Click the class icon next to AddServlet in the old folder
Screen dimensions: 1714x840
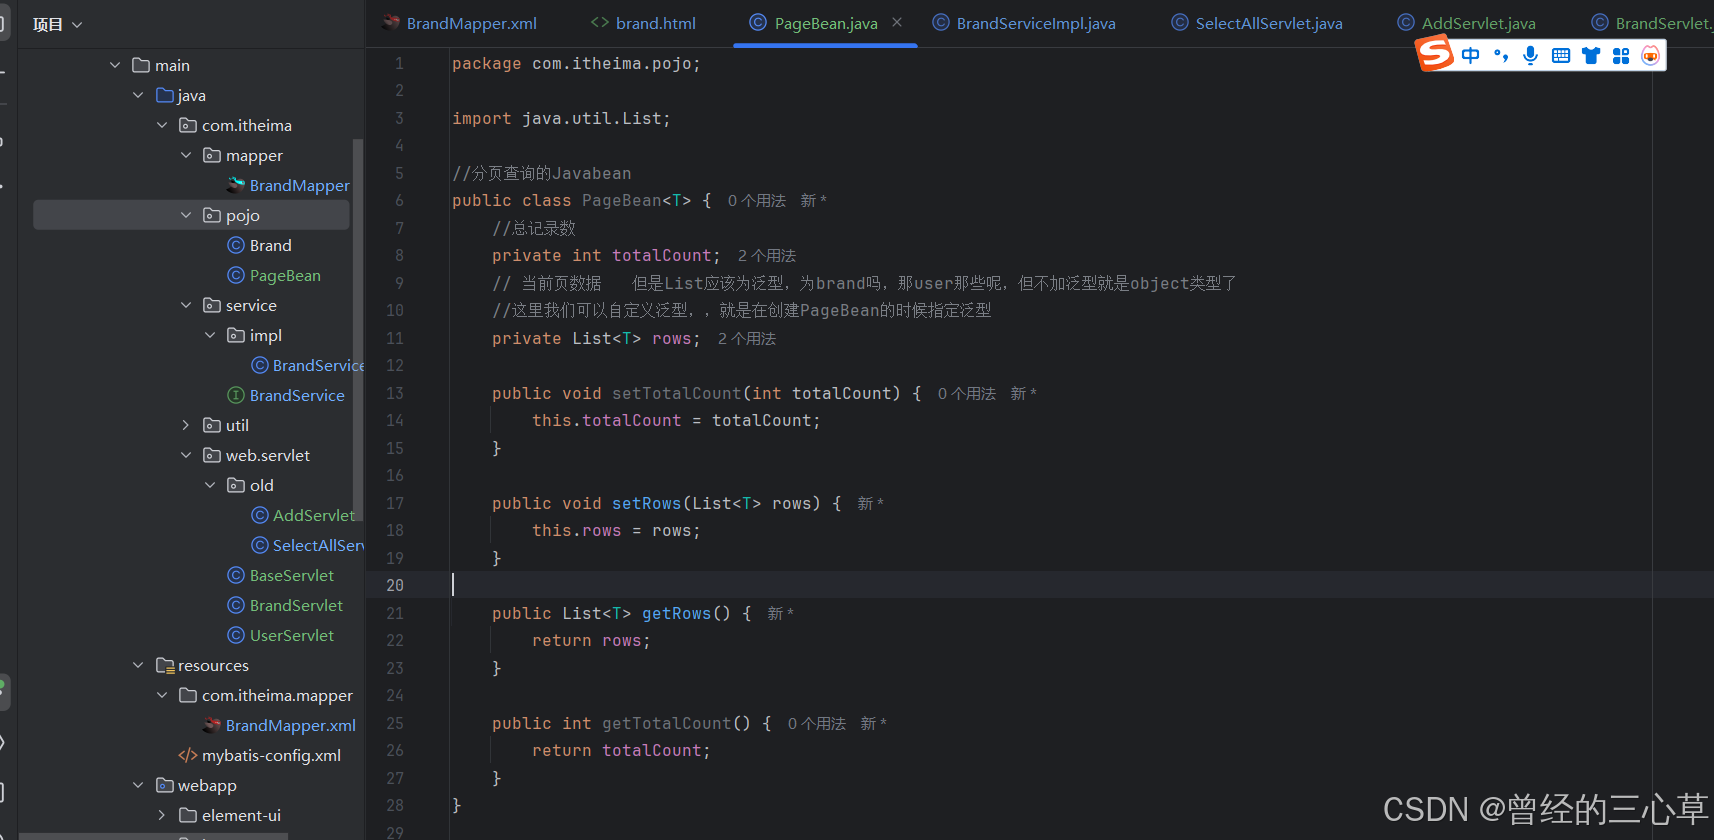[x=260, y=515]
